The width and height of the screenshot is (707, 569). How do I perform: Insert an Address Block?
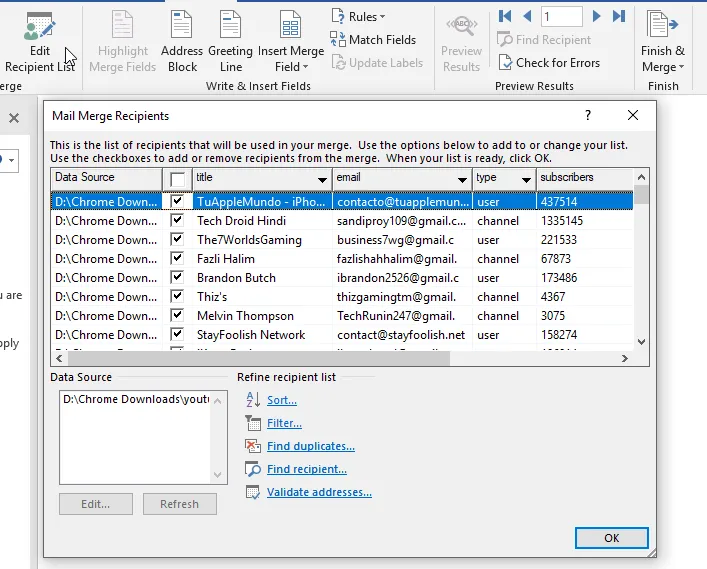point(182,43)
